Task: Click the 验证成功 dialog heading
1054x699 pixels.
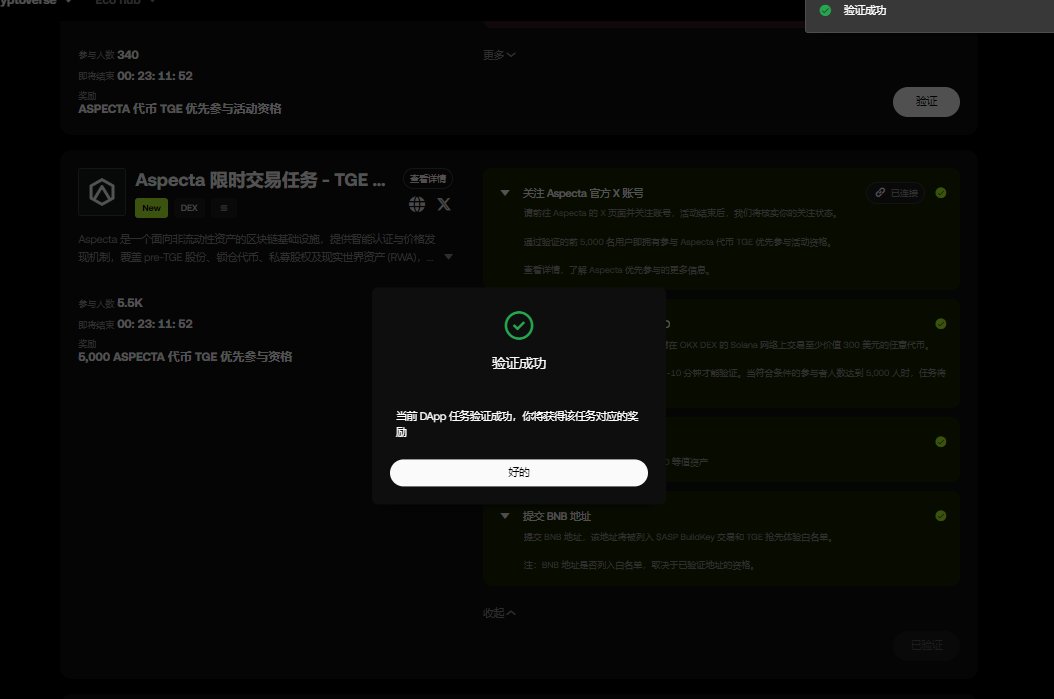Action: pyautogui.click(x=518, y=364)
